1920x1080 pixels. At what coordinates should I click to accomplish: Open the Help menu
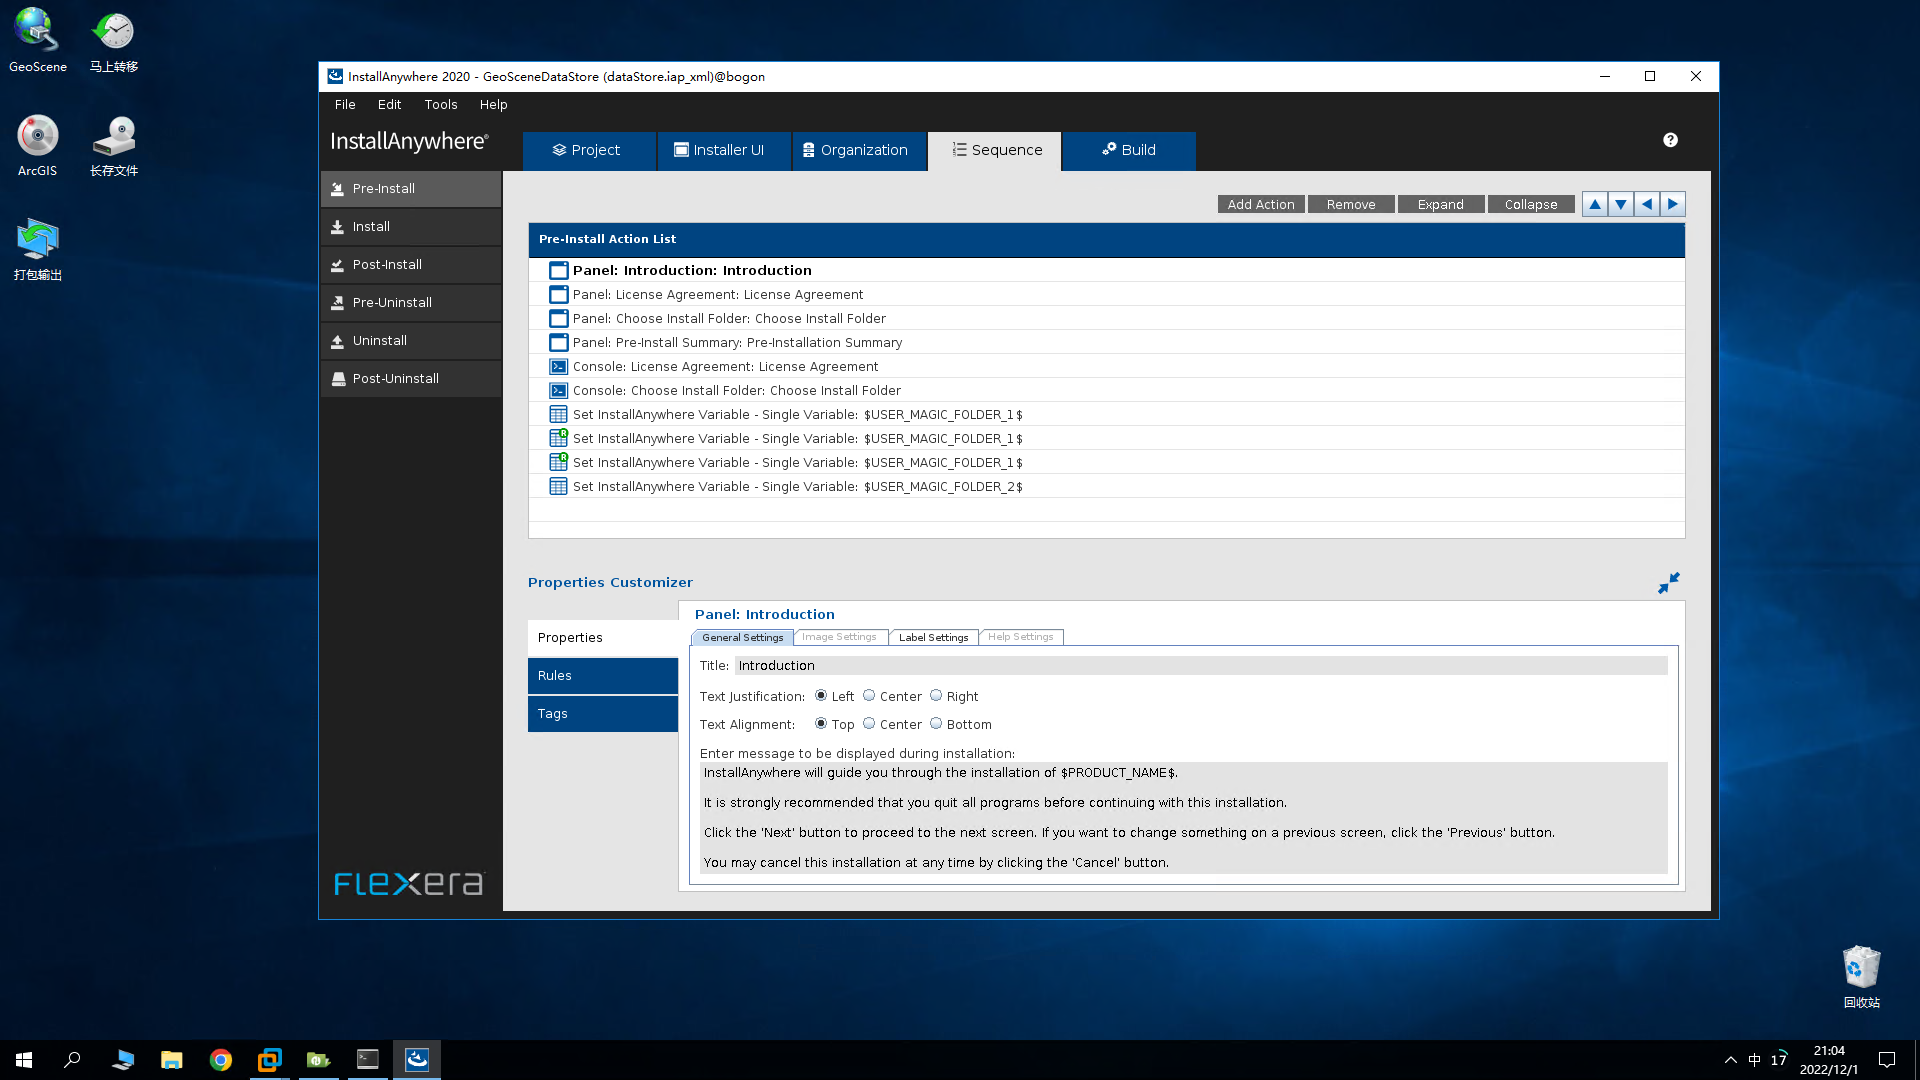coord(493,105)
